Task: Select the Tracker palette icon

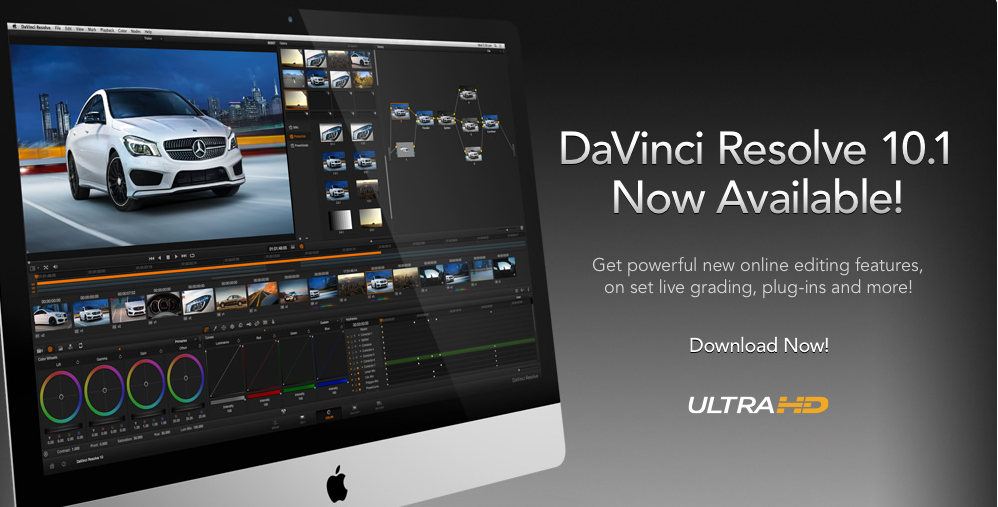Action: [x=232, y=326]
